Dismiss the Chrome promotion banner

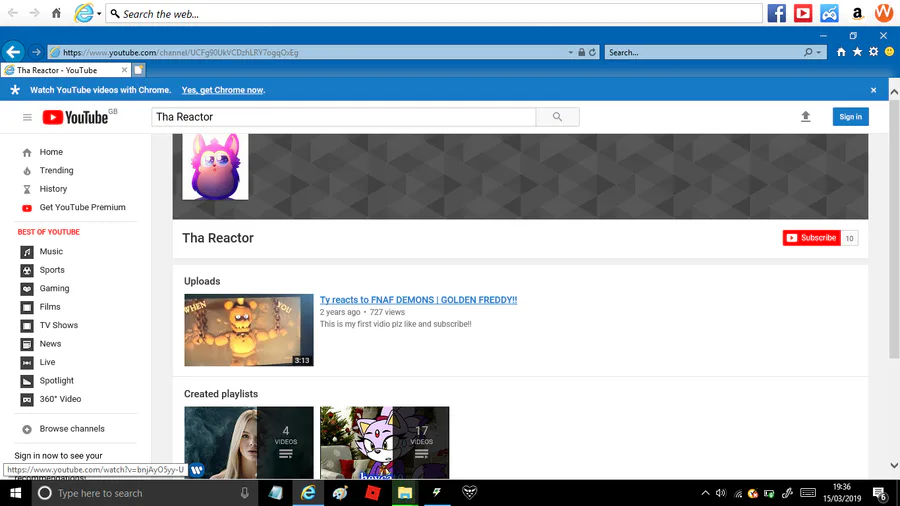873,90
